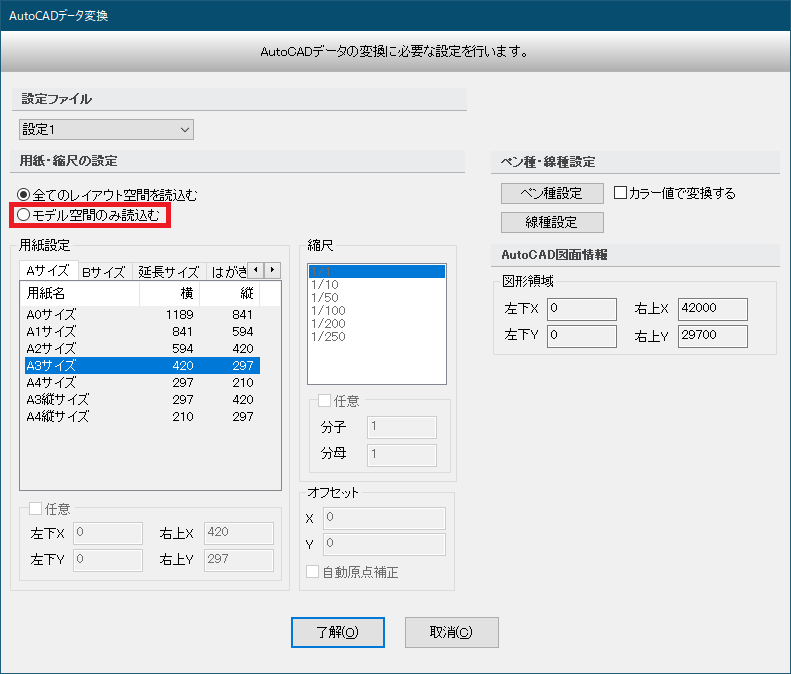Select scale 1/200 in 縮尺 list
The image size is (791, 674).
click(377, 324)
